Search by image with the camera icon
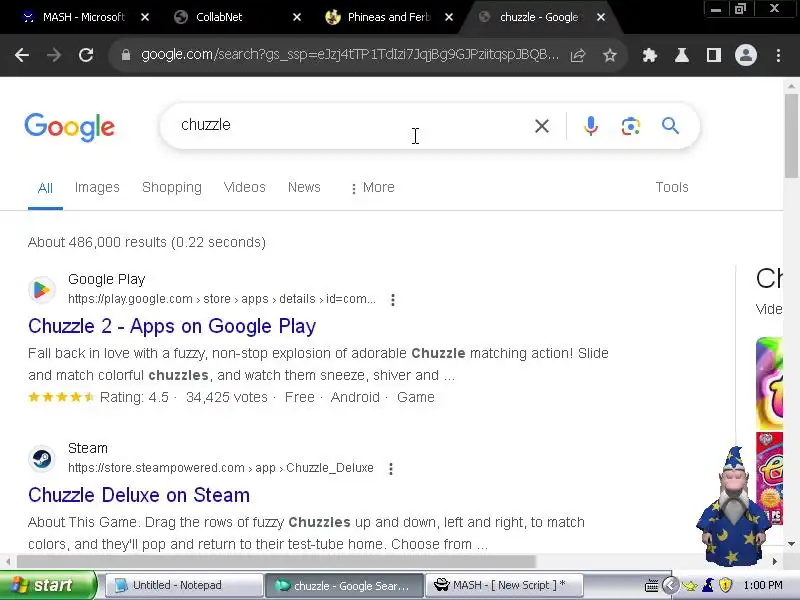 click(631, 126)
